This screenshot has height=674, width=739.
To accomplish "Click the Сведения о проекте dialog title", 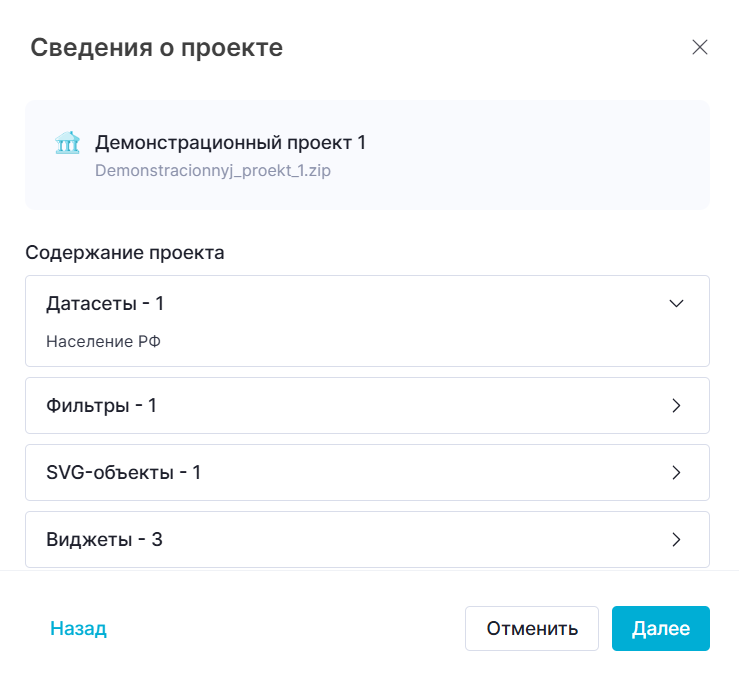I will [x=156, y=47].
